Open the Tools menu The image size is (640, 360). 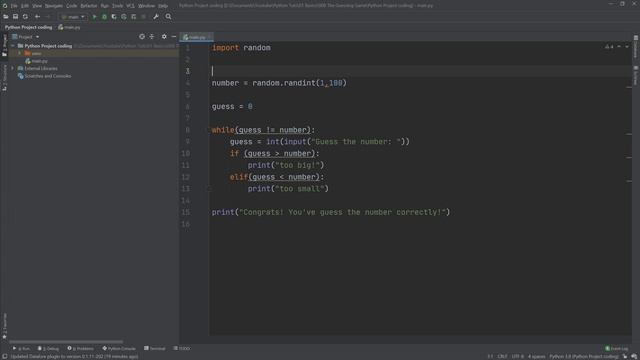[x=118, y=6]
